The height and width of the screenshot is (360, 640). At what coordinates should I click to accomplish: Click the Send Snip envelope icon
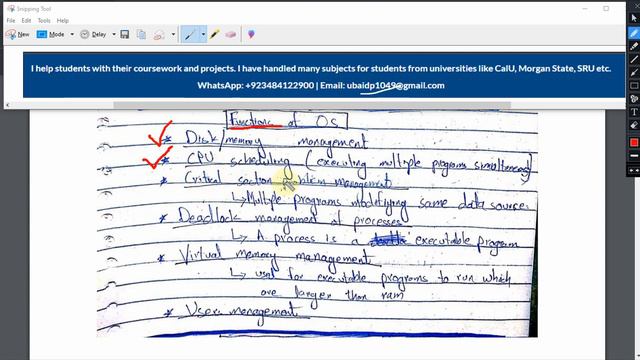coord(159,35)
